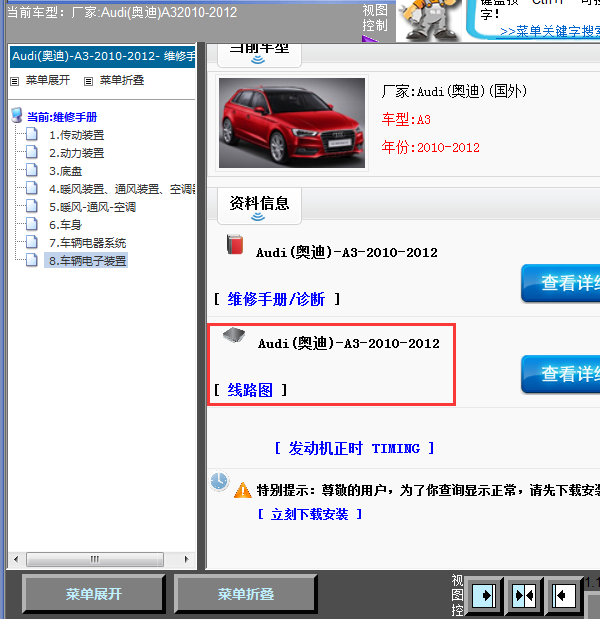
Task: Click the clock icon near the warning
Action: pos(219,481)
